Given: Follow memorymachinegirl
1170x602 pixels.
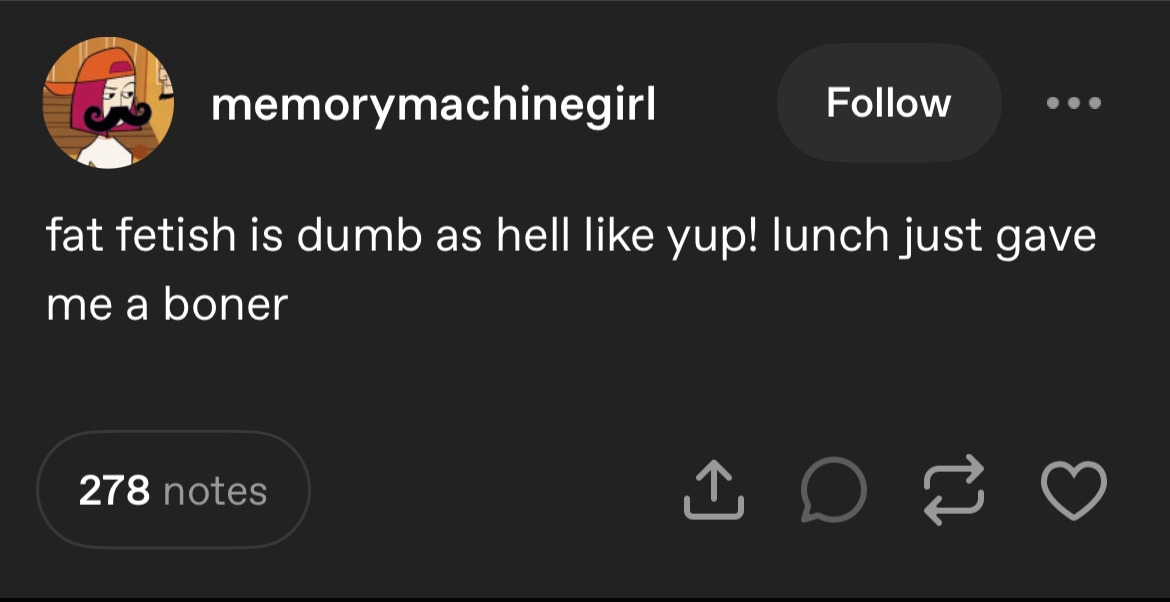Looking at the screenshot, I should (888, 103).
